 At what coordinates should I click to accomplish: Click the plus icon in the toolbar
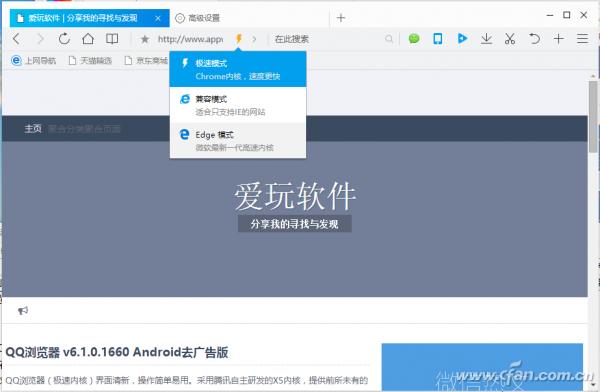click(x=559, y=39)
